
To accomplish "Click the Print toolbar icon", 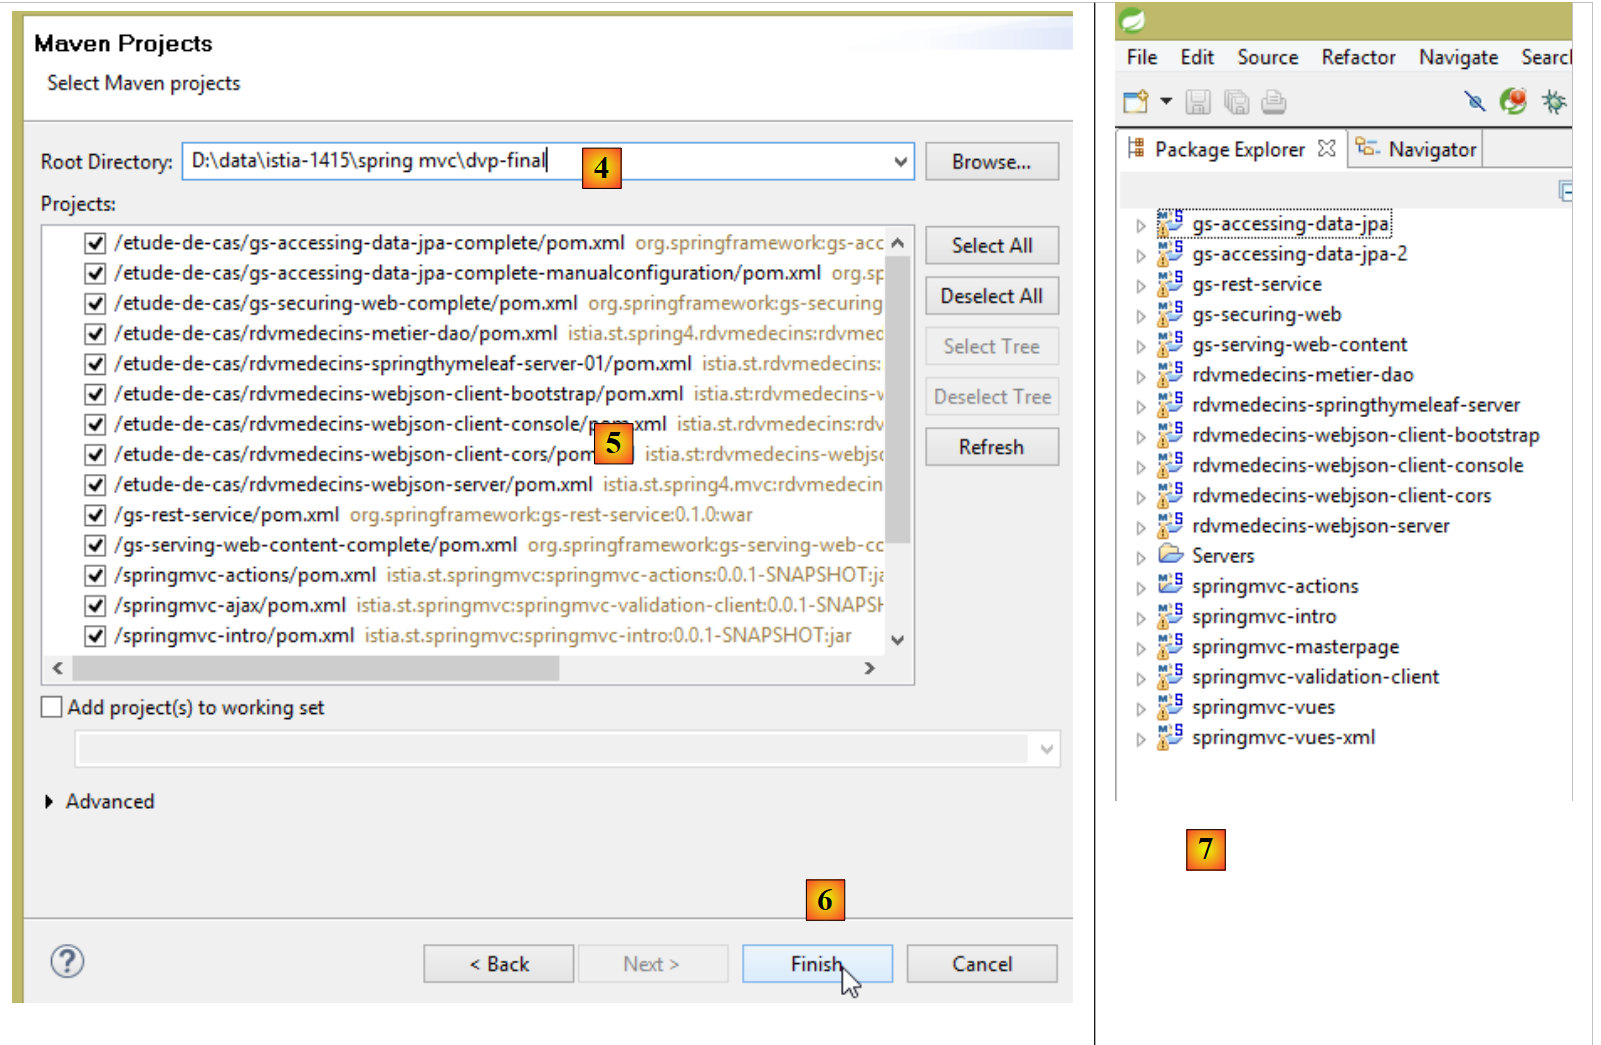I will (1273, 102).
